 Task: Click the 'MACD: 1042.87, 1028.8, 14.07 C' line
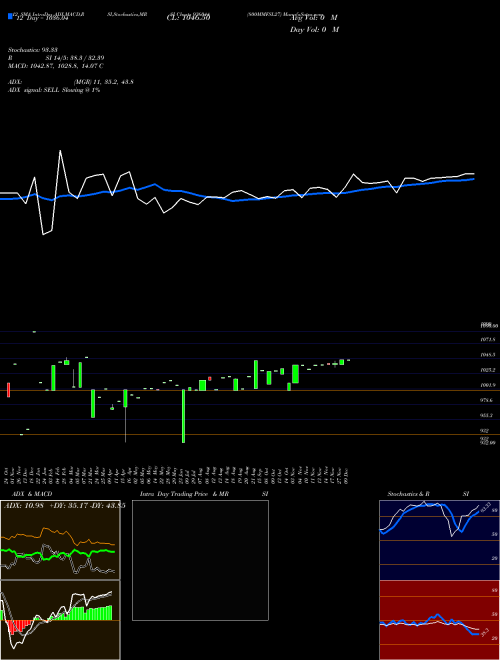point(56,66)
